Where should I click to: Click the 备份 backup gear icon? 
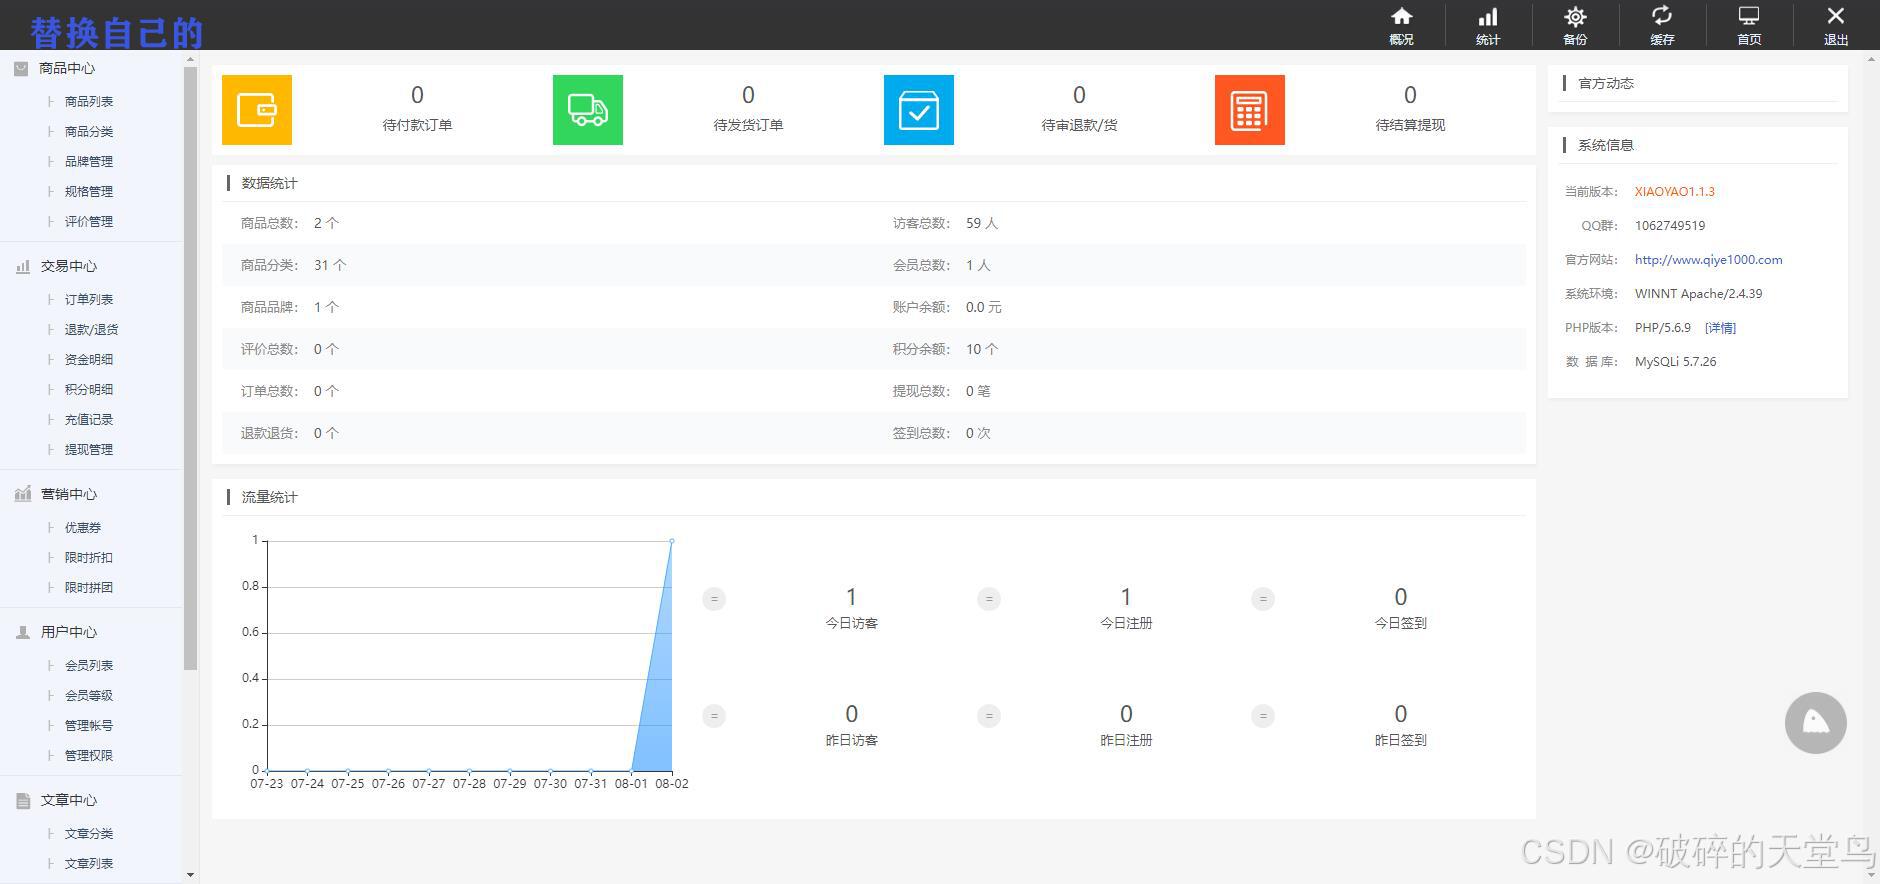[x=1575, y=17]
